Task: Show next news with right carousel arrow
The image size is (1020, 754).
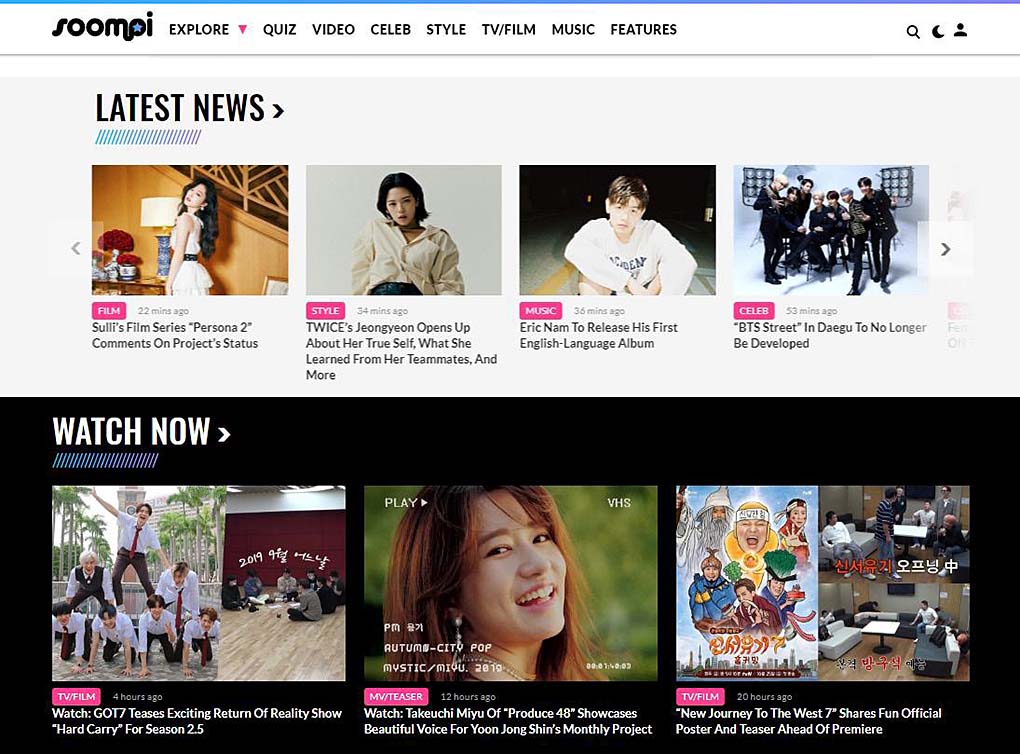Action: (945, 249)
